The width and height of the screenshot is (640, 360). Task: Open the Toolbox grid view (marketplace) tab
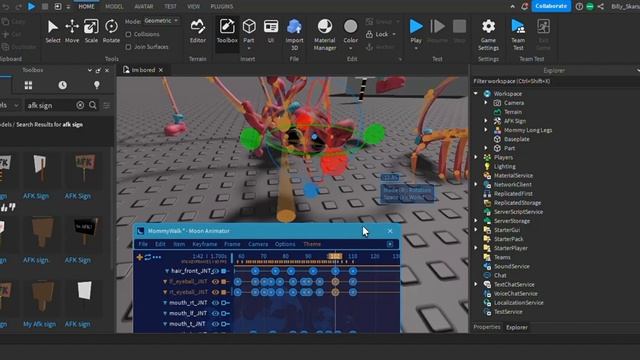click(28, 85)
